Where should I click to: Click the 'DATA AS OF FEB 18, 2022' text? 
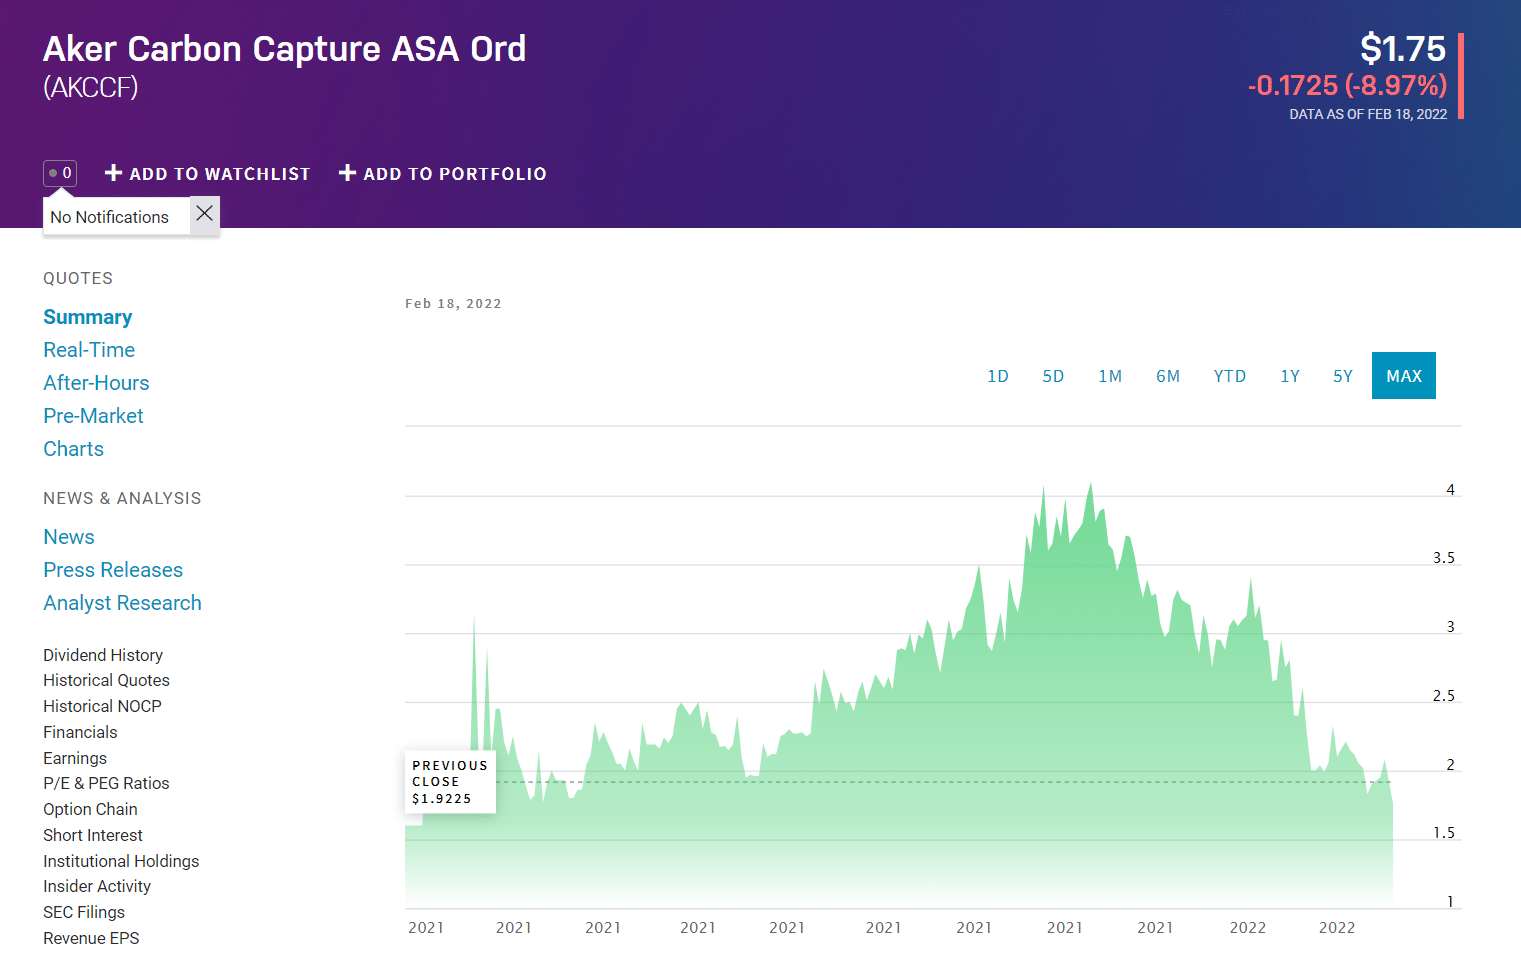(x=1368, y=114)
